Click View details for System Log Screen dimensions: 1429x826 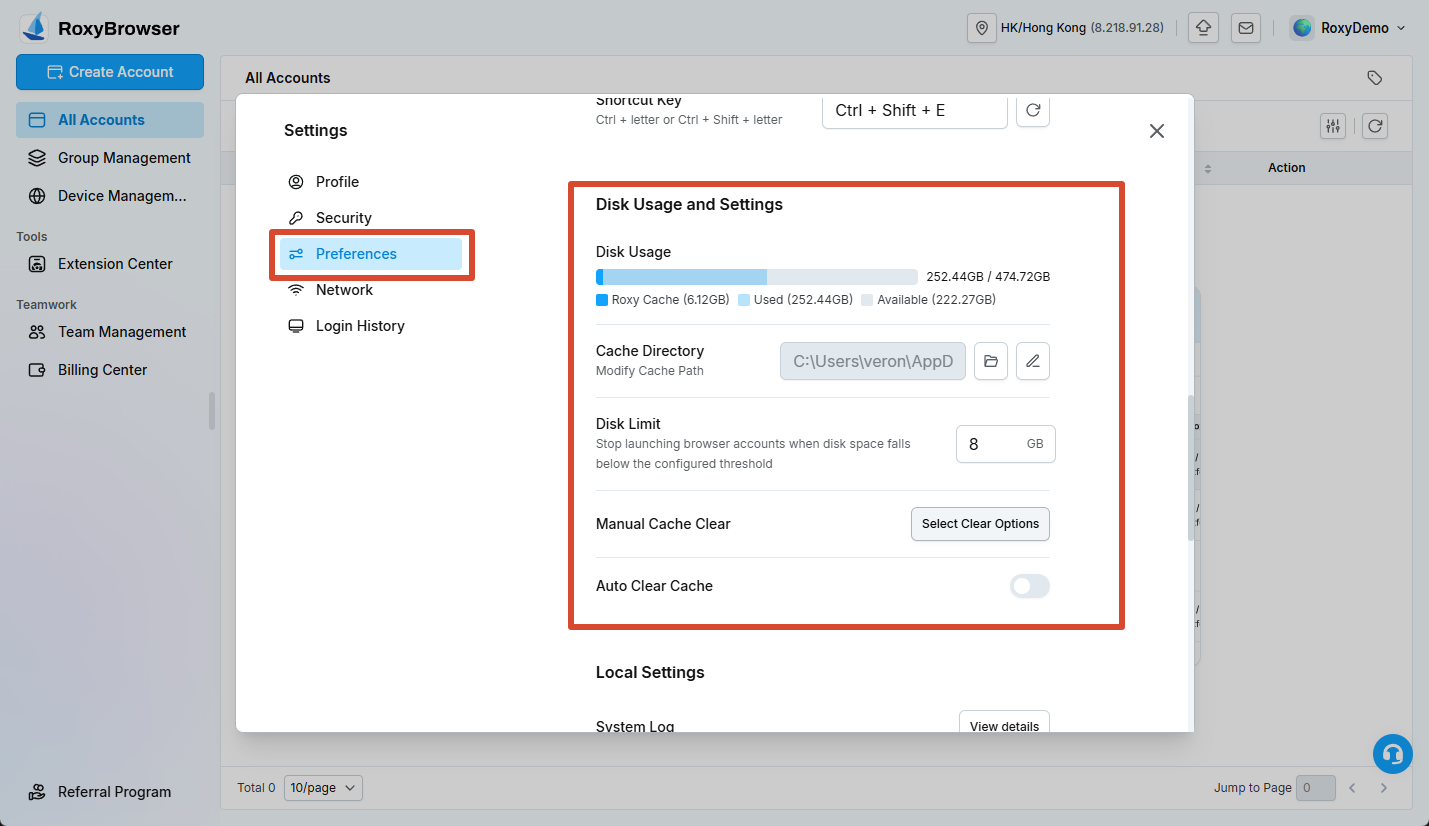1004,724
